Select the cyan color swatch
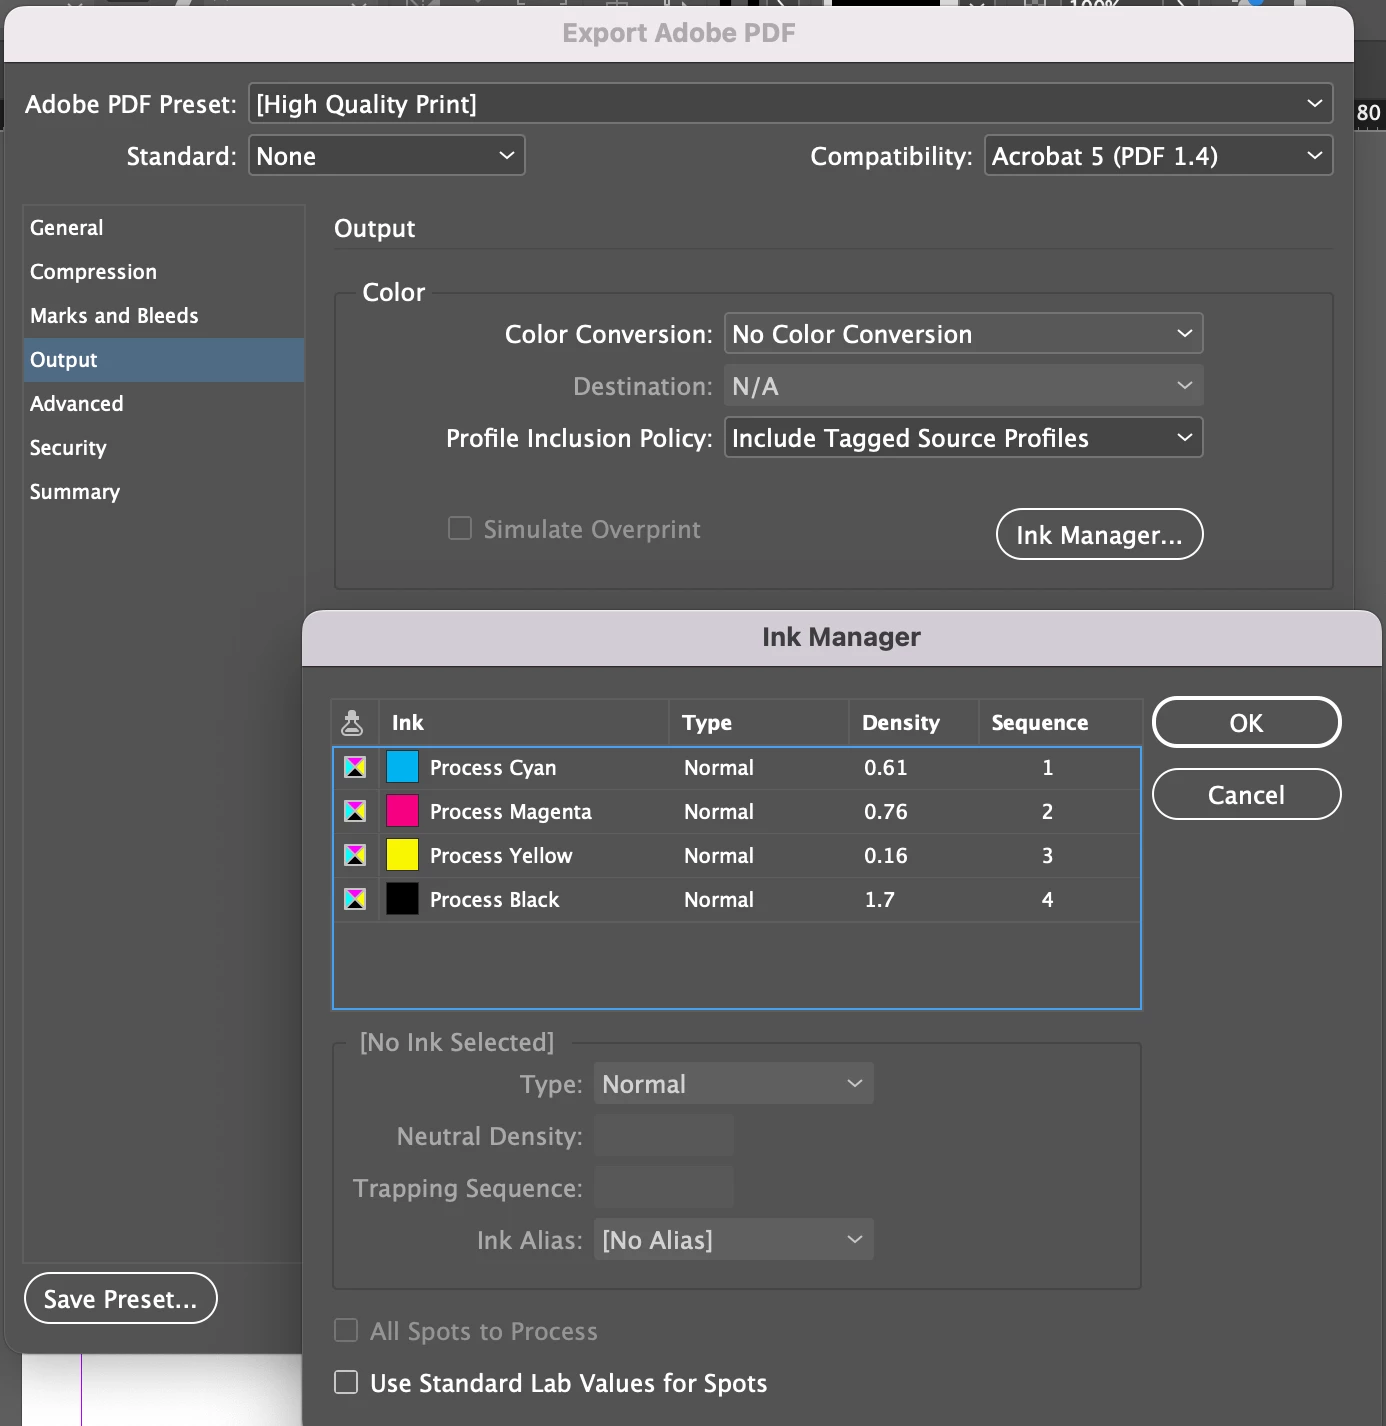The height and width of the screenshot is (1426, 1386). point(402,767)
